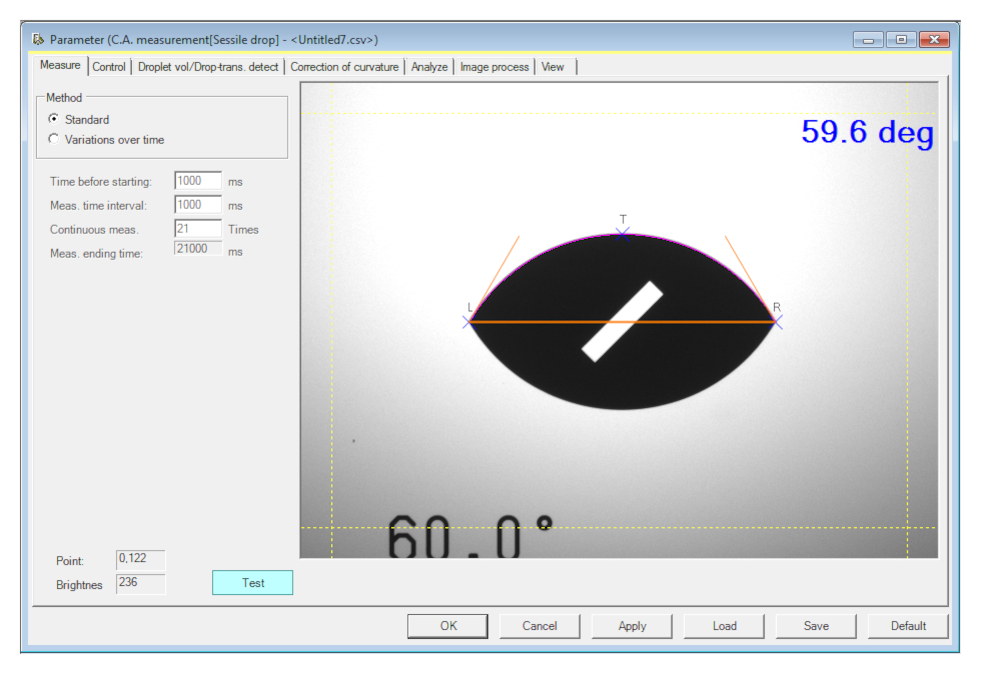Click the T apex marker on droplet
The image size is (981, 674).
click(x=623, y=232)
